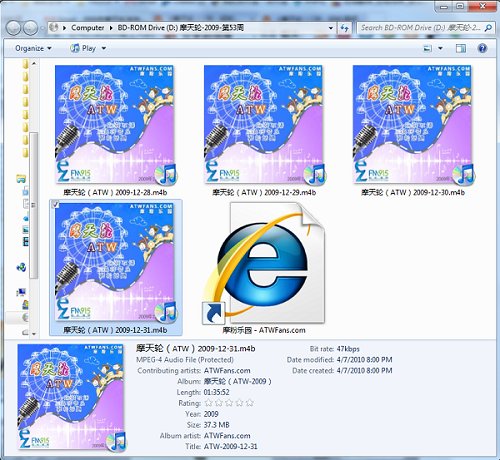Click the search magnifier icon

point(488,28)
